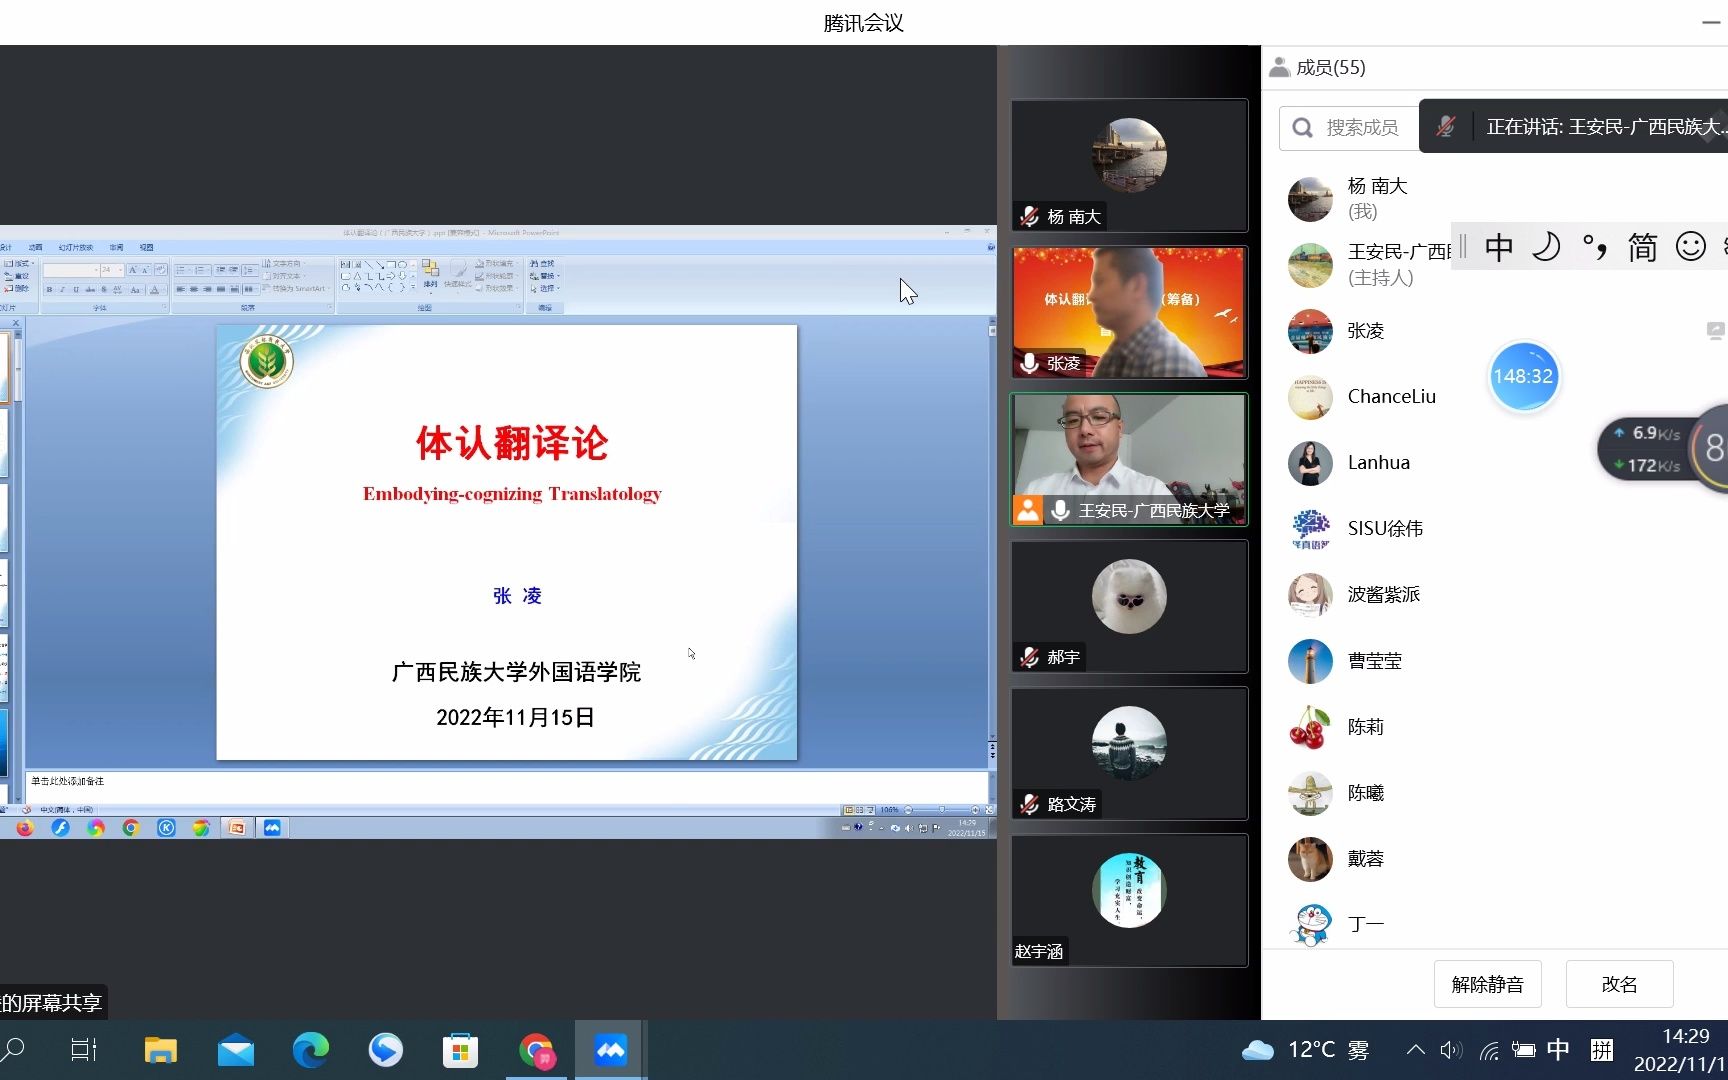Open Microsoft Store on the taskbar
This screenshot has height=1080, width=1728.
(460, 1050)
